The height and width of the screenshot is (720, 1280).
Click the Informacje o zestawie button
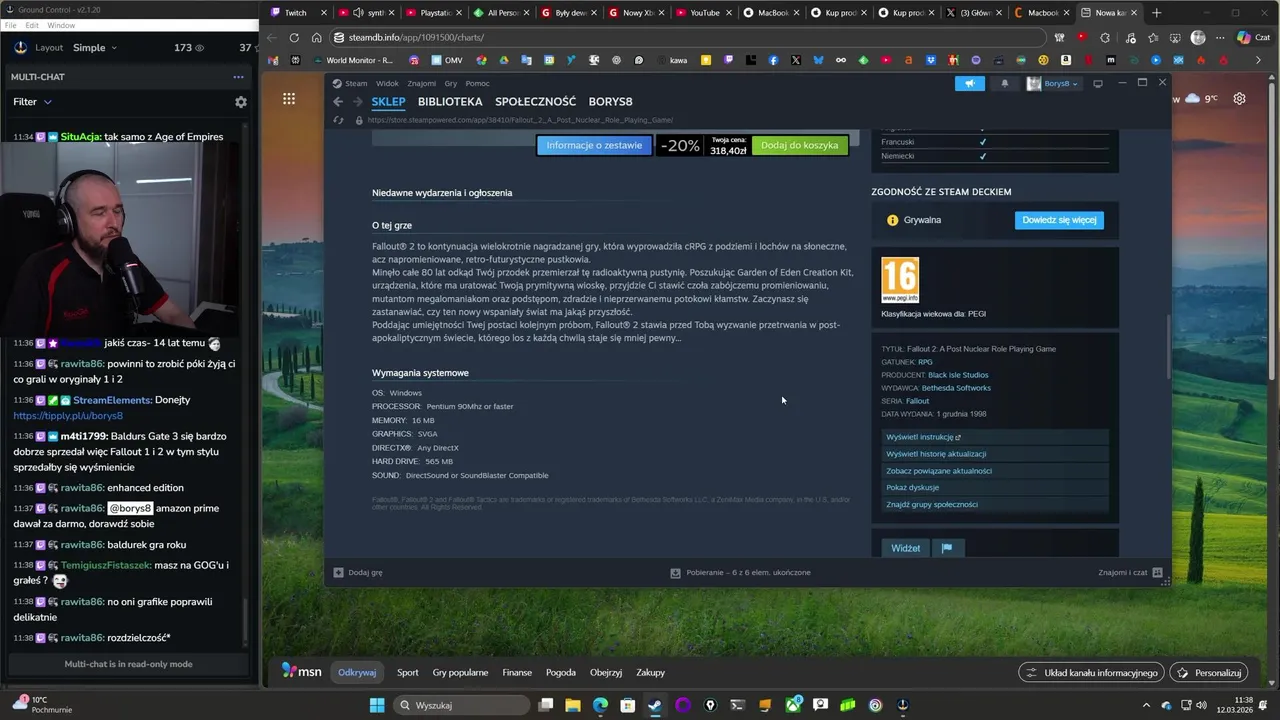pos(594,146)
